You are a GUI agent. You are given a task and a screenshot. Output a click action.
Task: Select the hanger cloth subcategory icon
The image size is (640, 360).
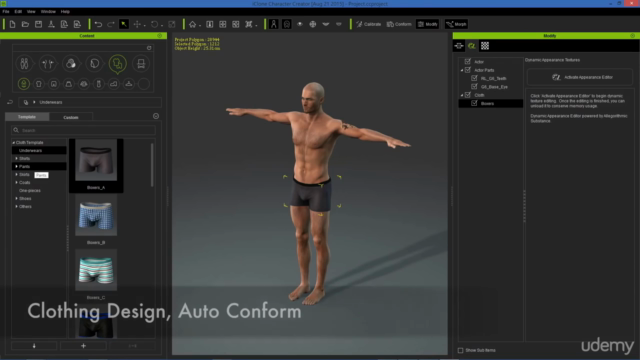pos(129,84)
